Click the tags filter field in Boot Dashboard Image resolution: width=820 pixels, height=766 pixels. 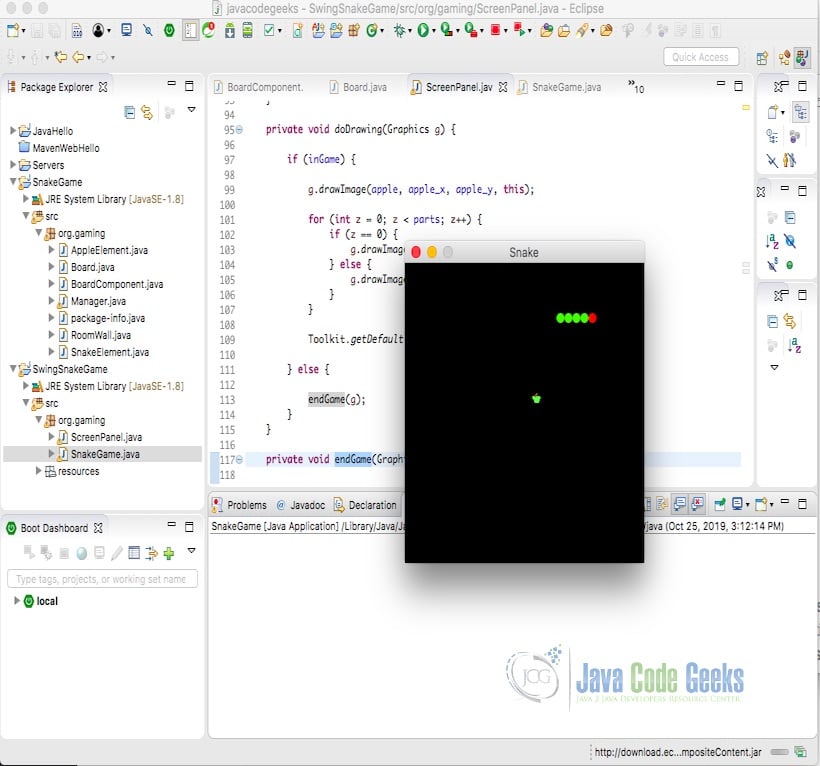pos(100,578)
